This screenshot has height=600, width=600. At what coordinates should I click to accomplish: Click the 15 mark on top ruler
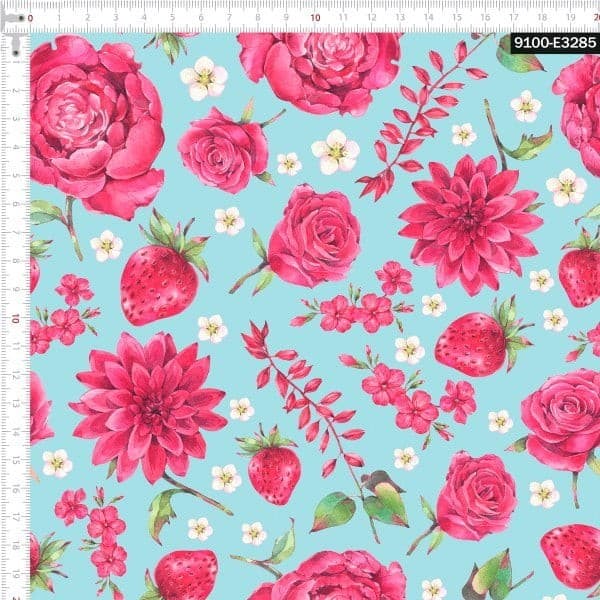click(457, 18)
